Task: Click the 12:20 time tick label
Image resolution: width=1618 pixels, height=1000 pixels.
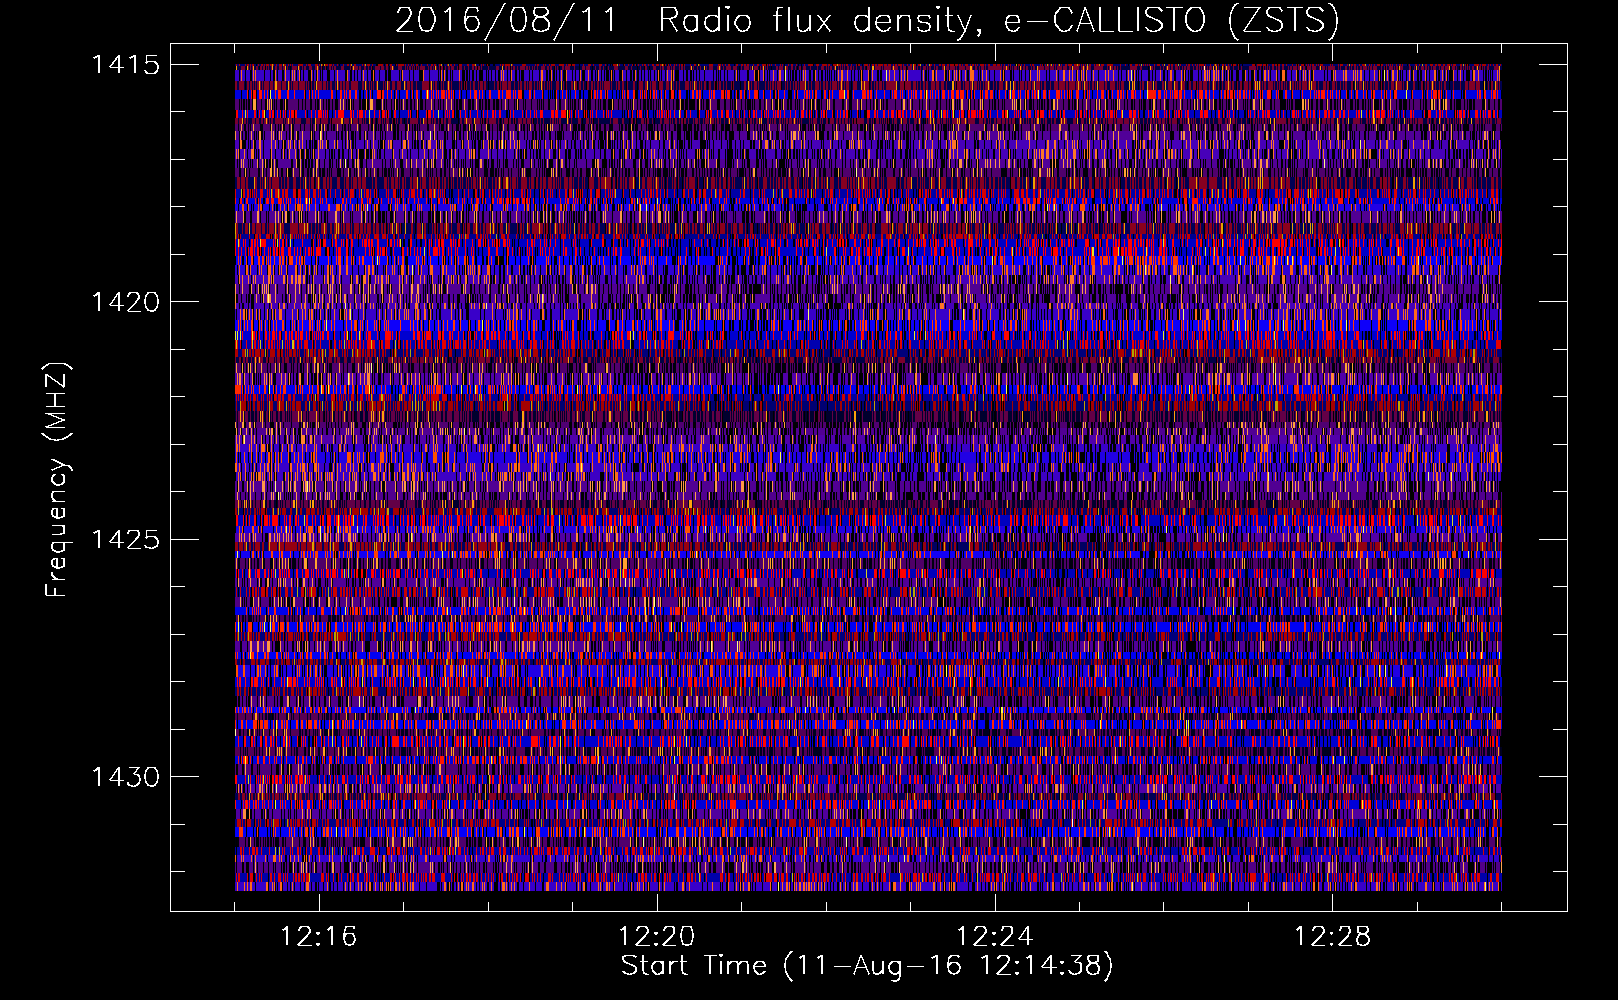Action: (x=657, y=937)
